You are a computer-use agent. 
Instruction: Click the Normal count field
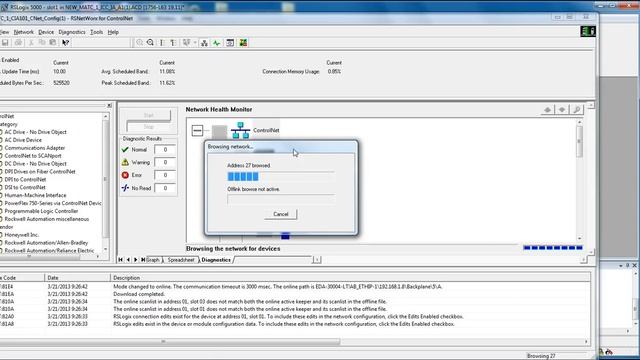pyautogui.click(x=165, y=150)
